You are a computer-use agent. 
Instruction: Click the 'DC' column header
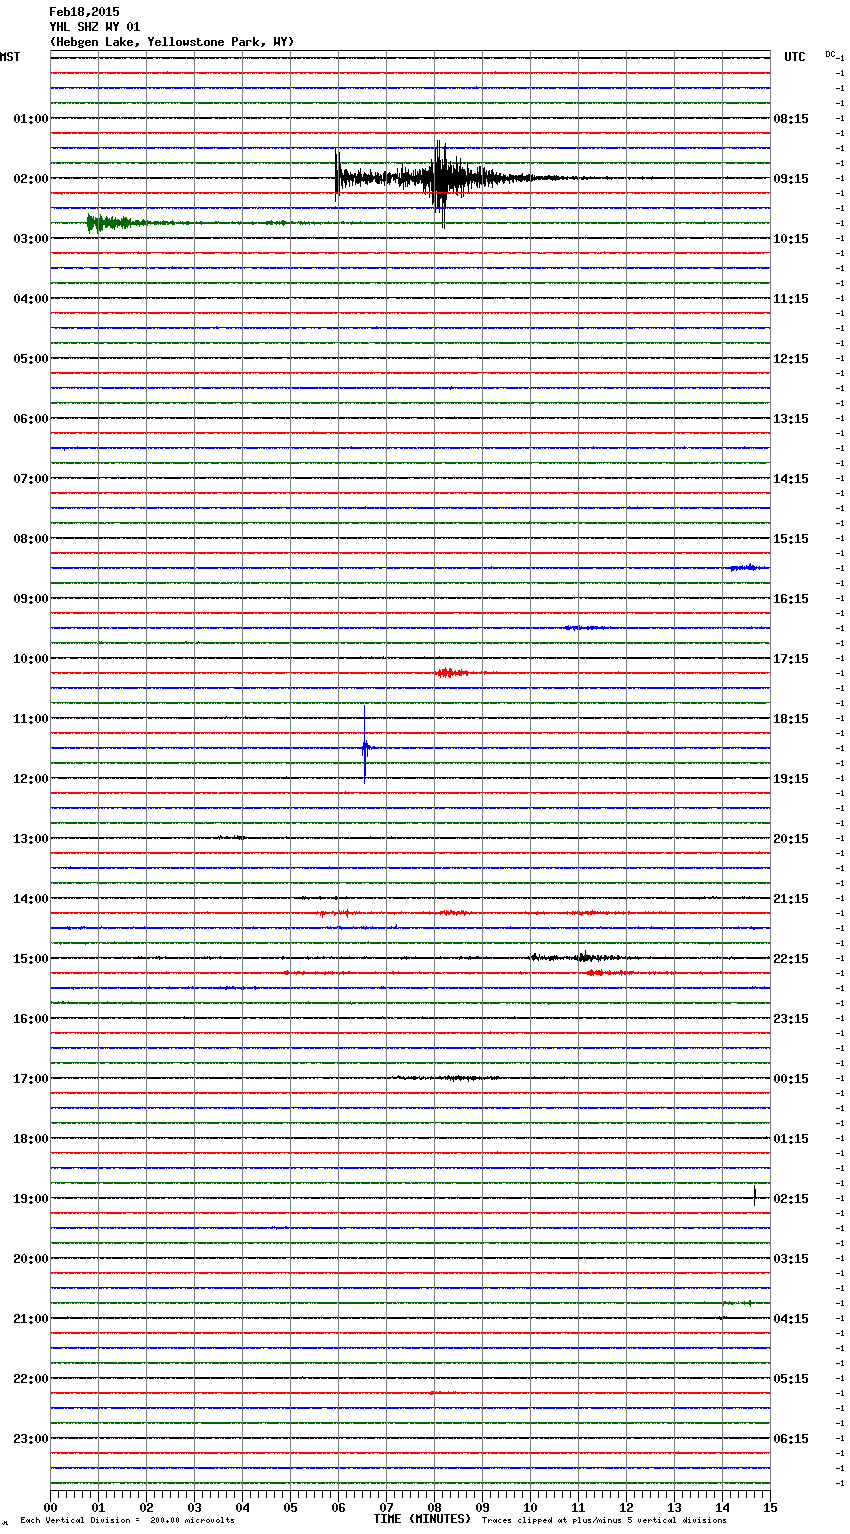pyautogui.click(x=830, y=54)
